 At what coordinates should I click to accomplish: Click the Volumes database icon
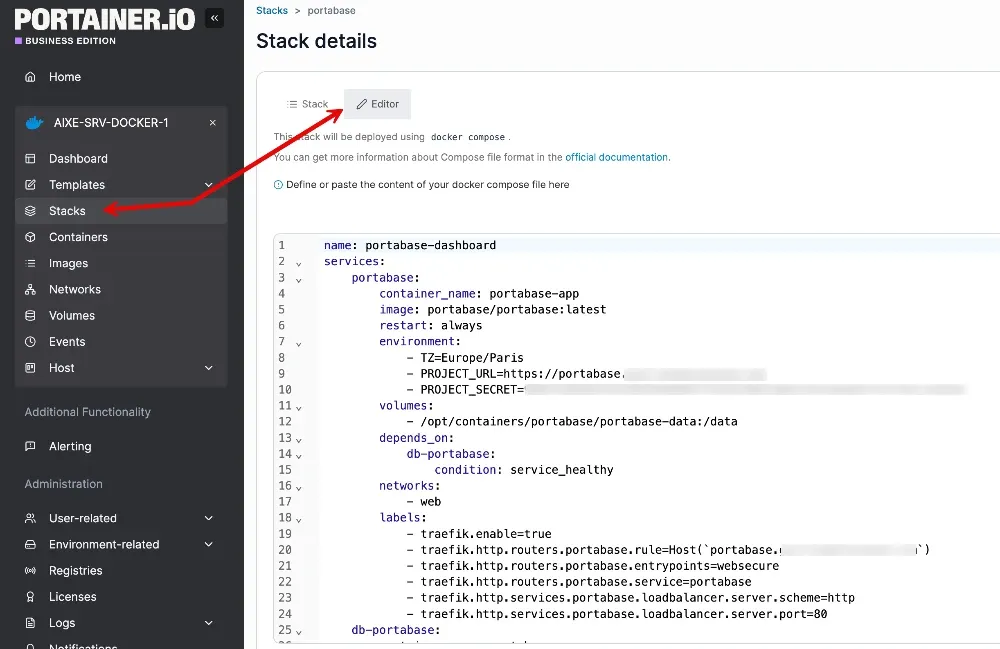[30, 315]
